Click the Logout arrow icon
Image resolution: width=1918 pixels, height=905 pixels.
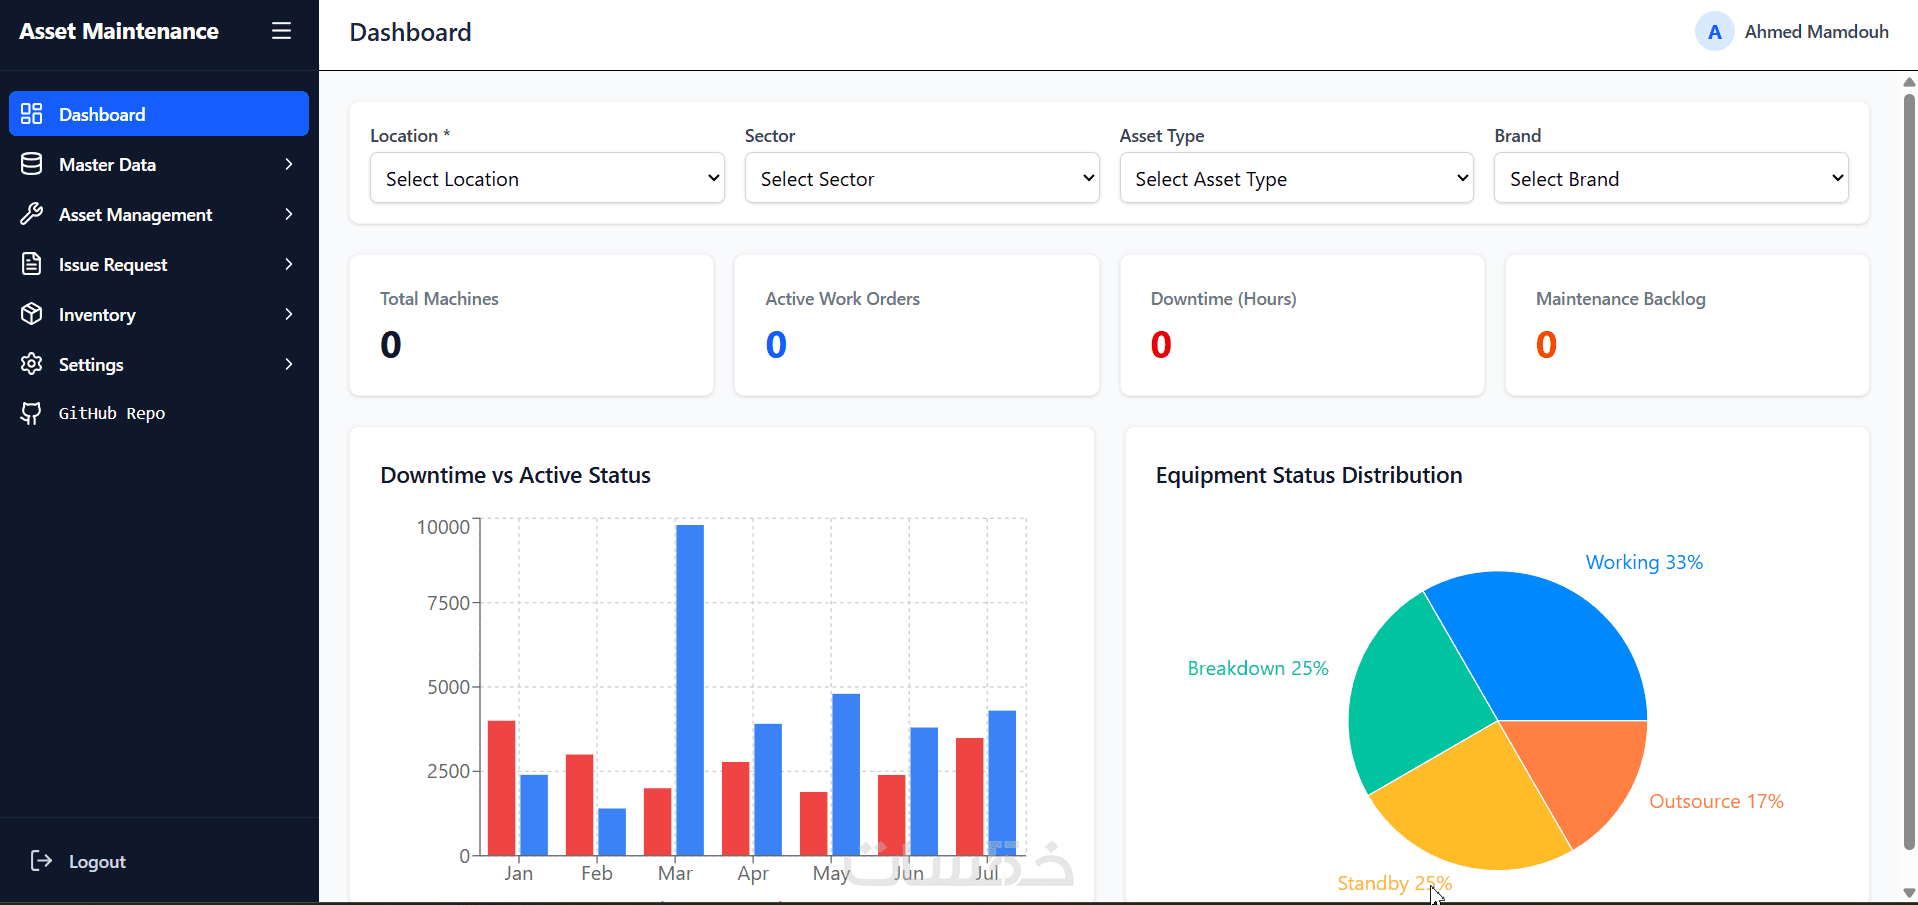(41, 861)
